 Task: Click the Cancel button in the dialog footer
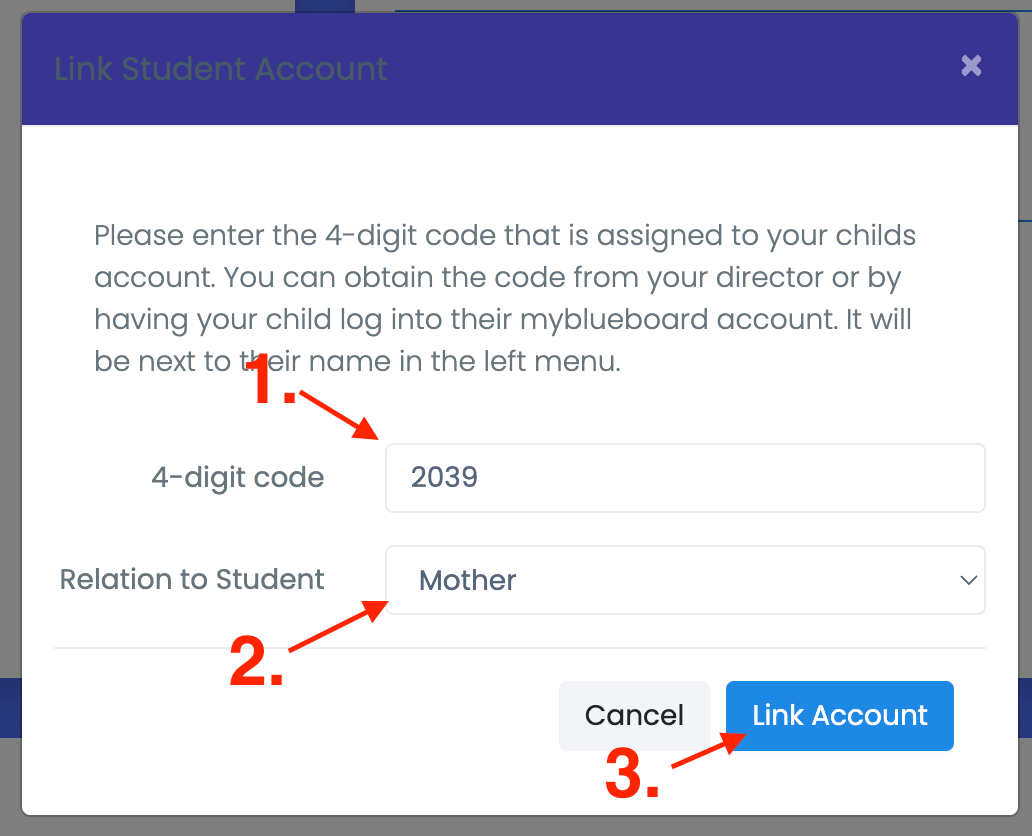click(x=634, y=715)
